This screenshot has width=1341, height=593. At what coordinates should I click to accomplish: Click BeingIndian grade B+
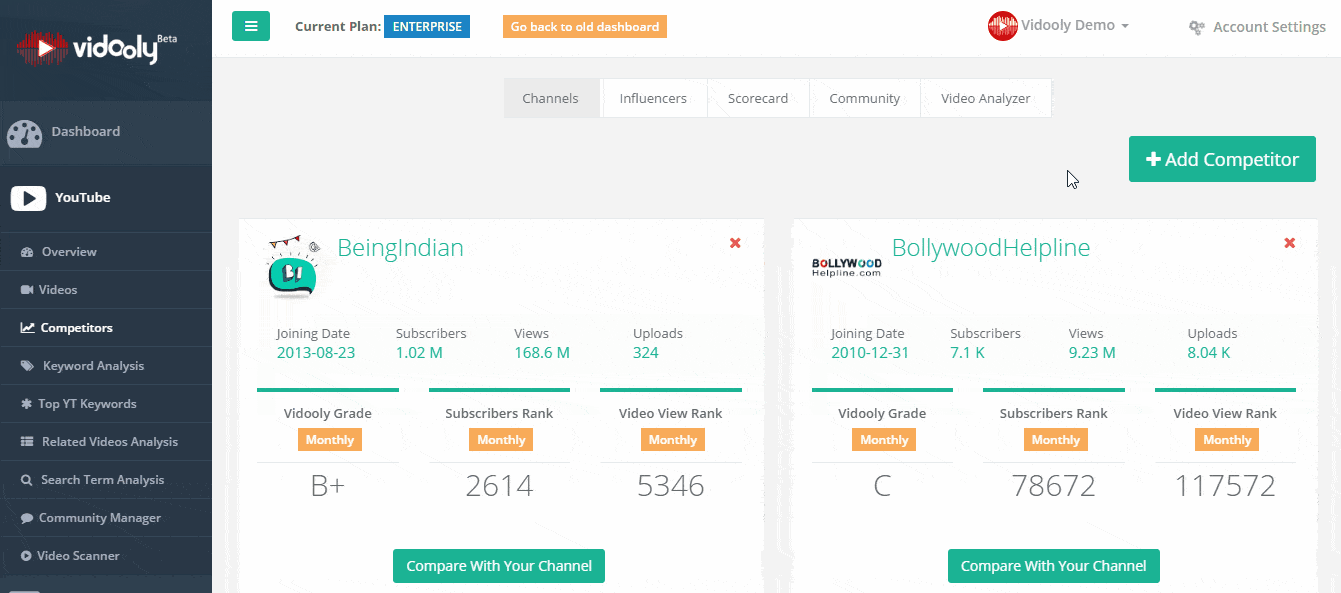coord(328,487)
